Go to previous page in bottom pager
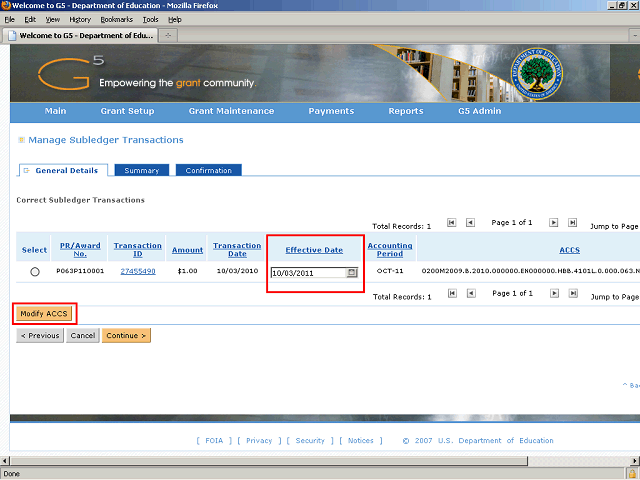The image size is (640, 480). pos(471,293)
